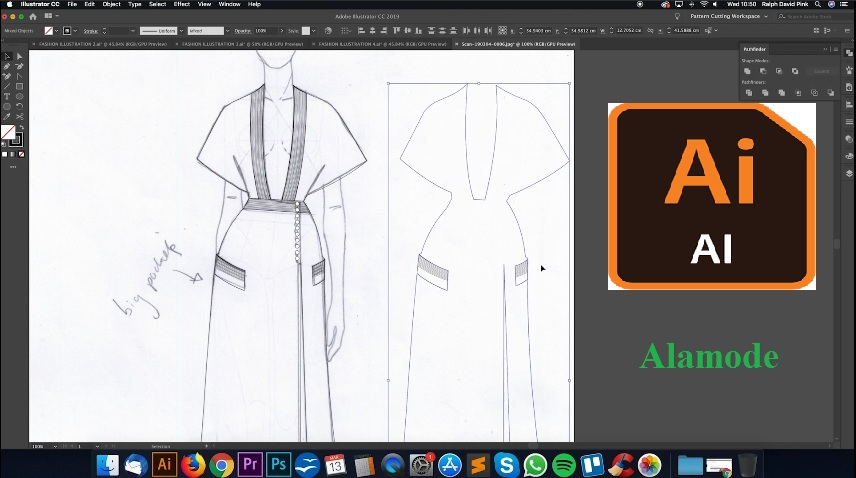This screenshot has height=478, width=856.
Task: Apply the Divide pathfinder
Action: (x=747, y=93)
